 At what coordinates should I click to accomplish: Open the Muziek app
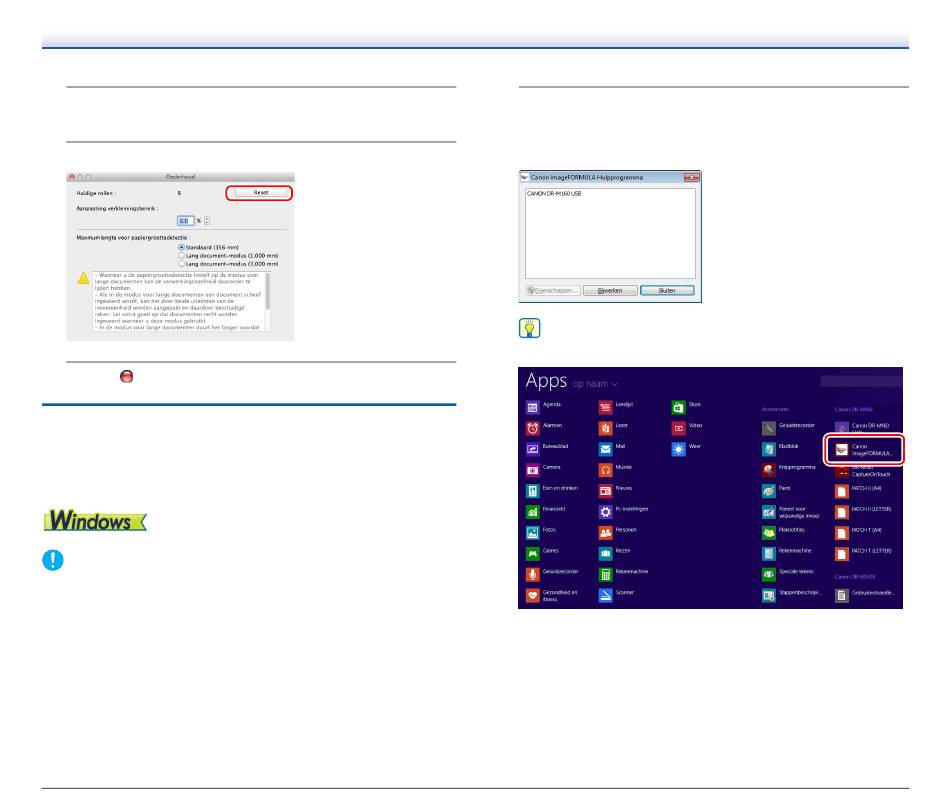coord(616,470)
